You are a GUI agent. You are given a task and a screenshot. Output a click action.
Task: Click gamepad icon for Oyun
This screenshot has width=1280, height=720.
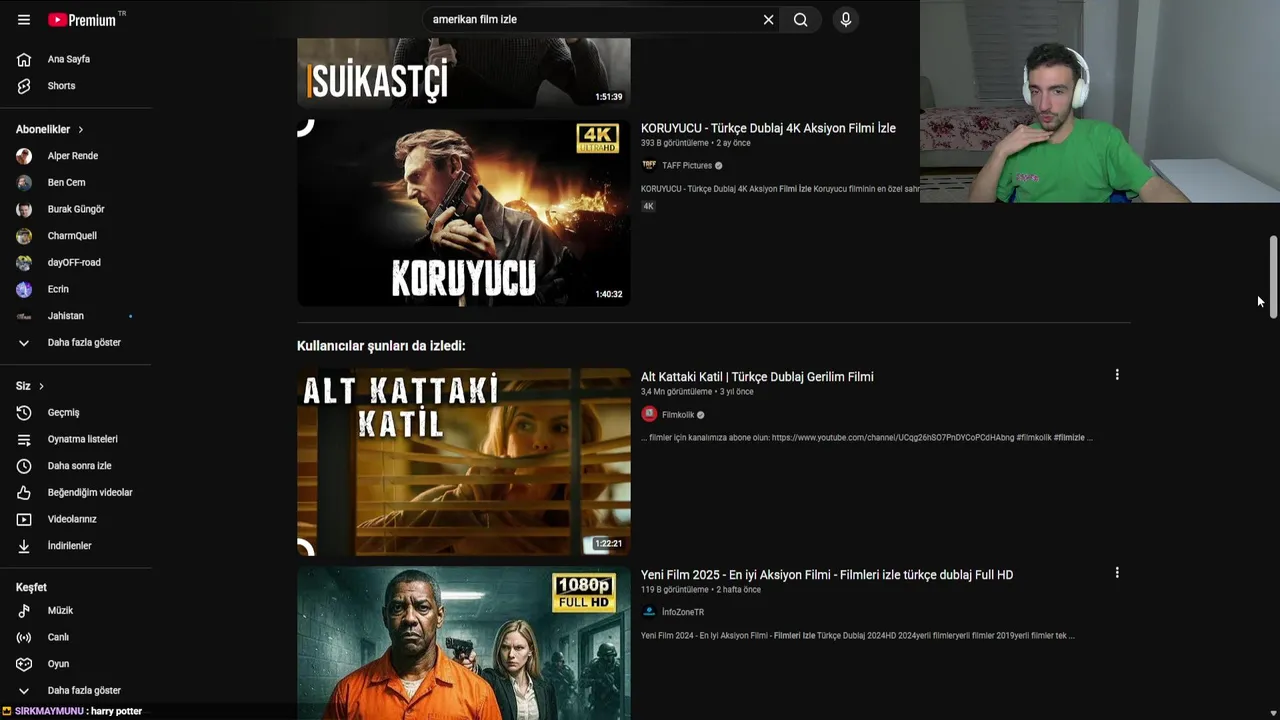(x=24, y=664)
